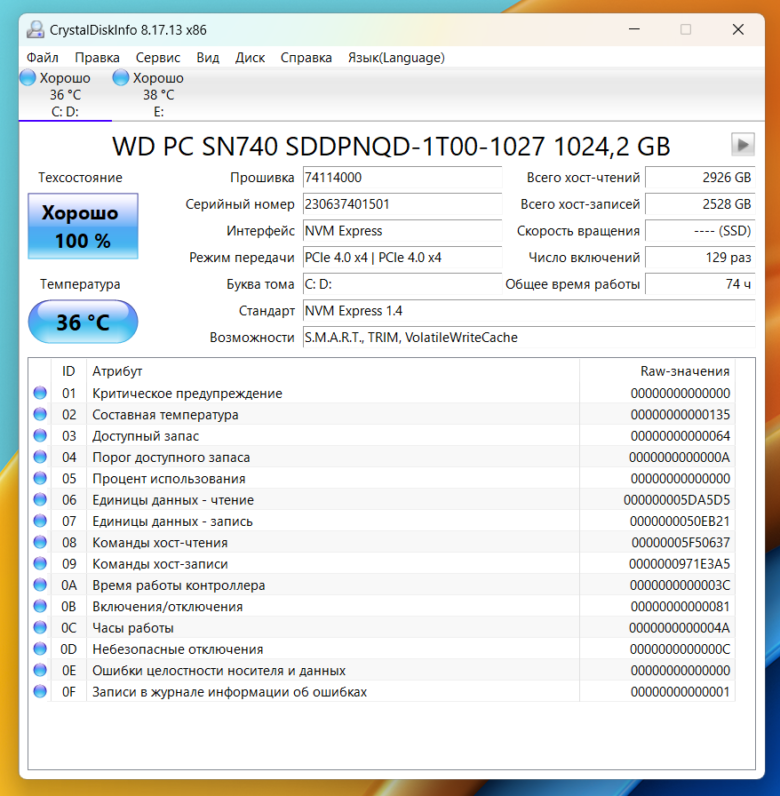Click the blue status orb for E: disk
This screenshot has width=780, height=796.
tap(121, 78)
